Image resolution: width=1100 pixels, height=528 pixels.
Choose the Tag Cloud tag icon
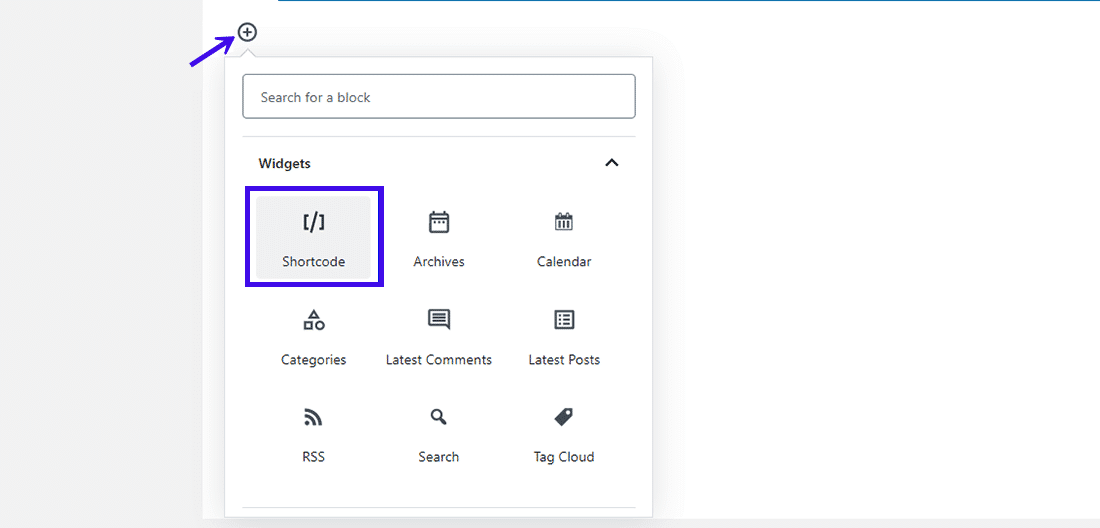(x=564, y=417)
